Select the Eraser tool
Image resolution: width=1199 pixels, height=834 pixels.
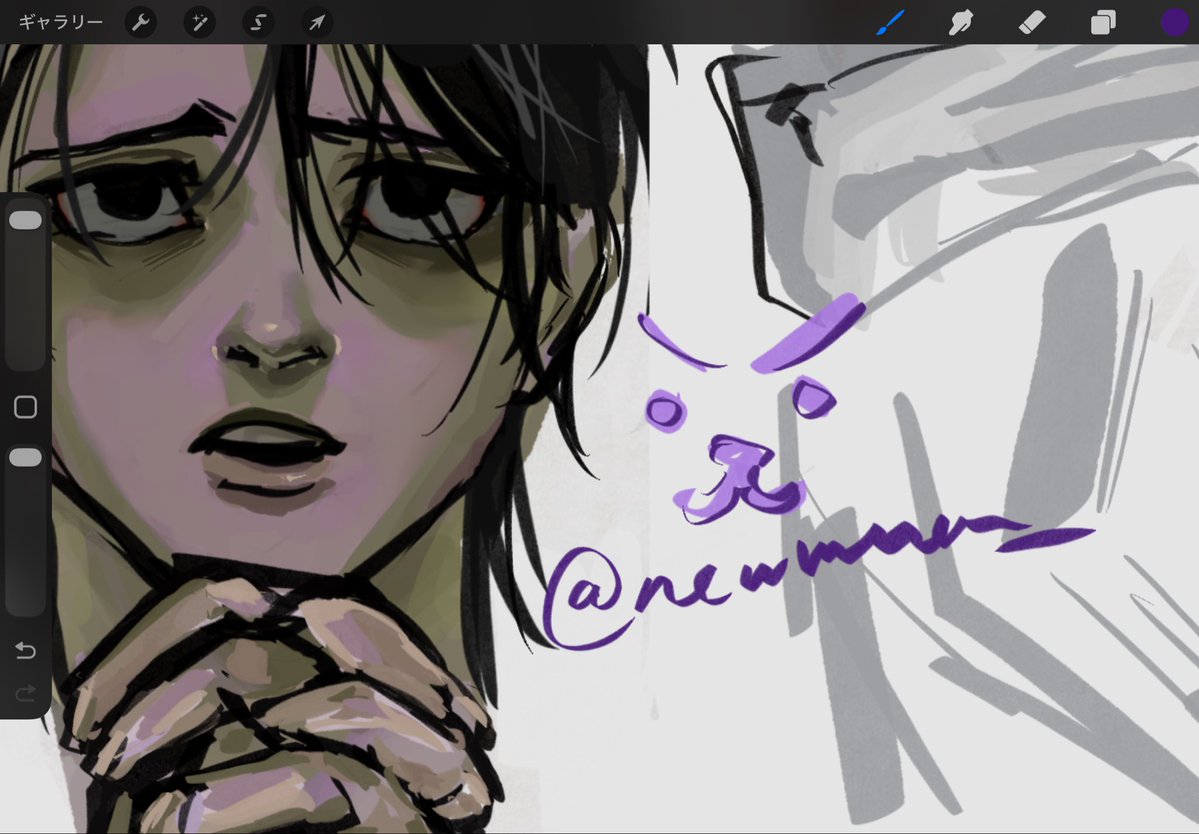pyautogui.click(x=1032, y=22)
